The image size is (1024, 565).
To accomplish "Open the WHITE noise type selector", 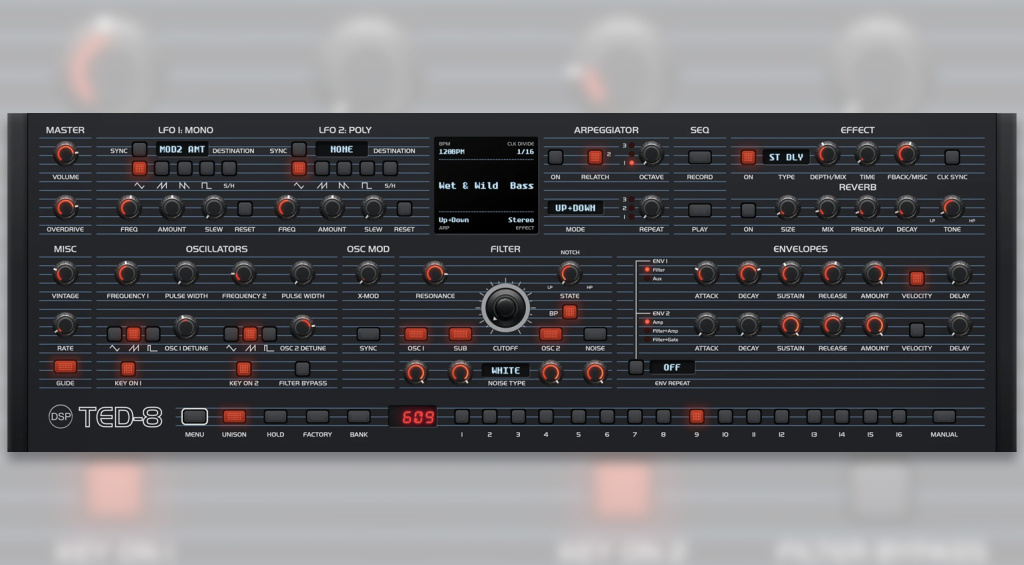I will click(505, 370).
